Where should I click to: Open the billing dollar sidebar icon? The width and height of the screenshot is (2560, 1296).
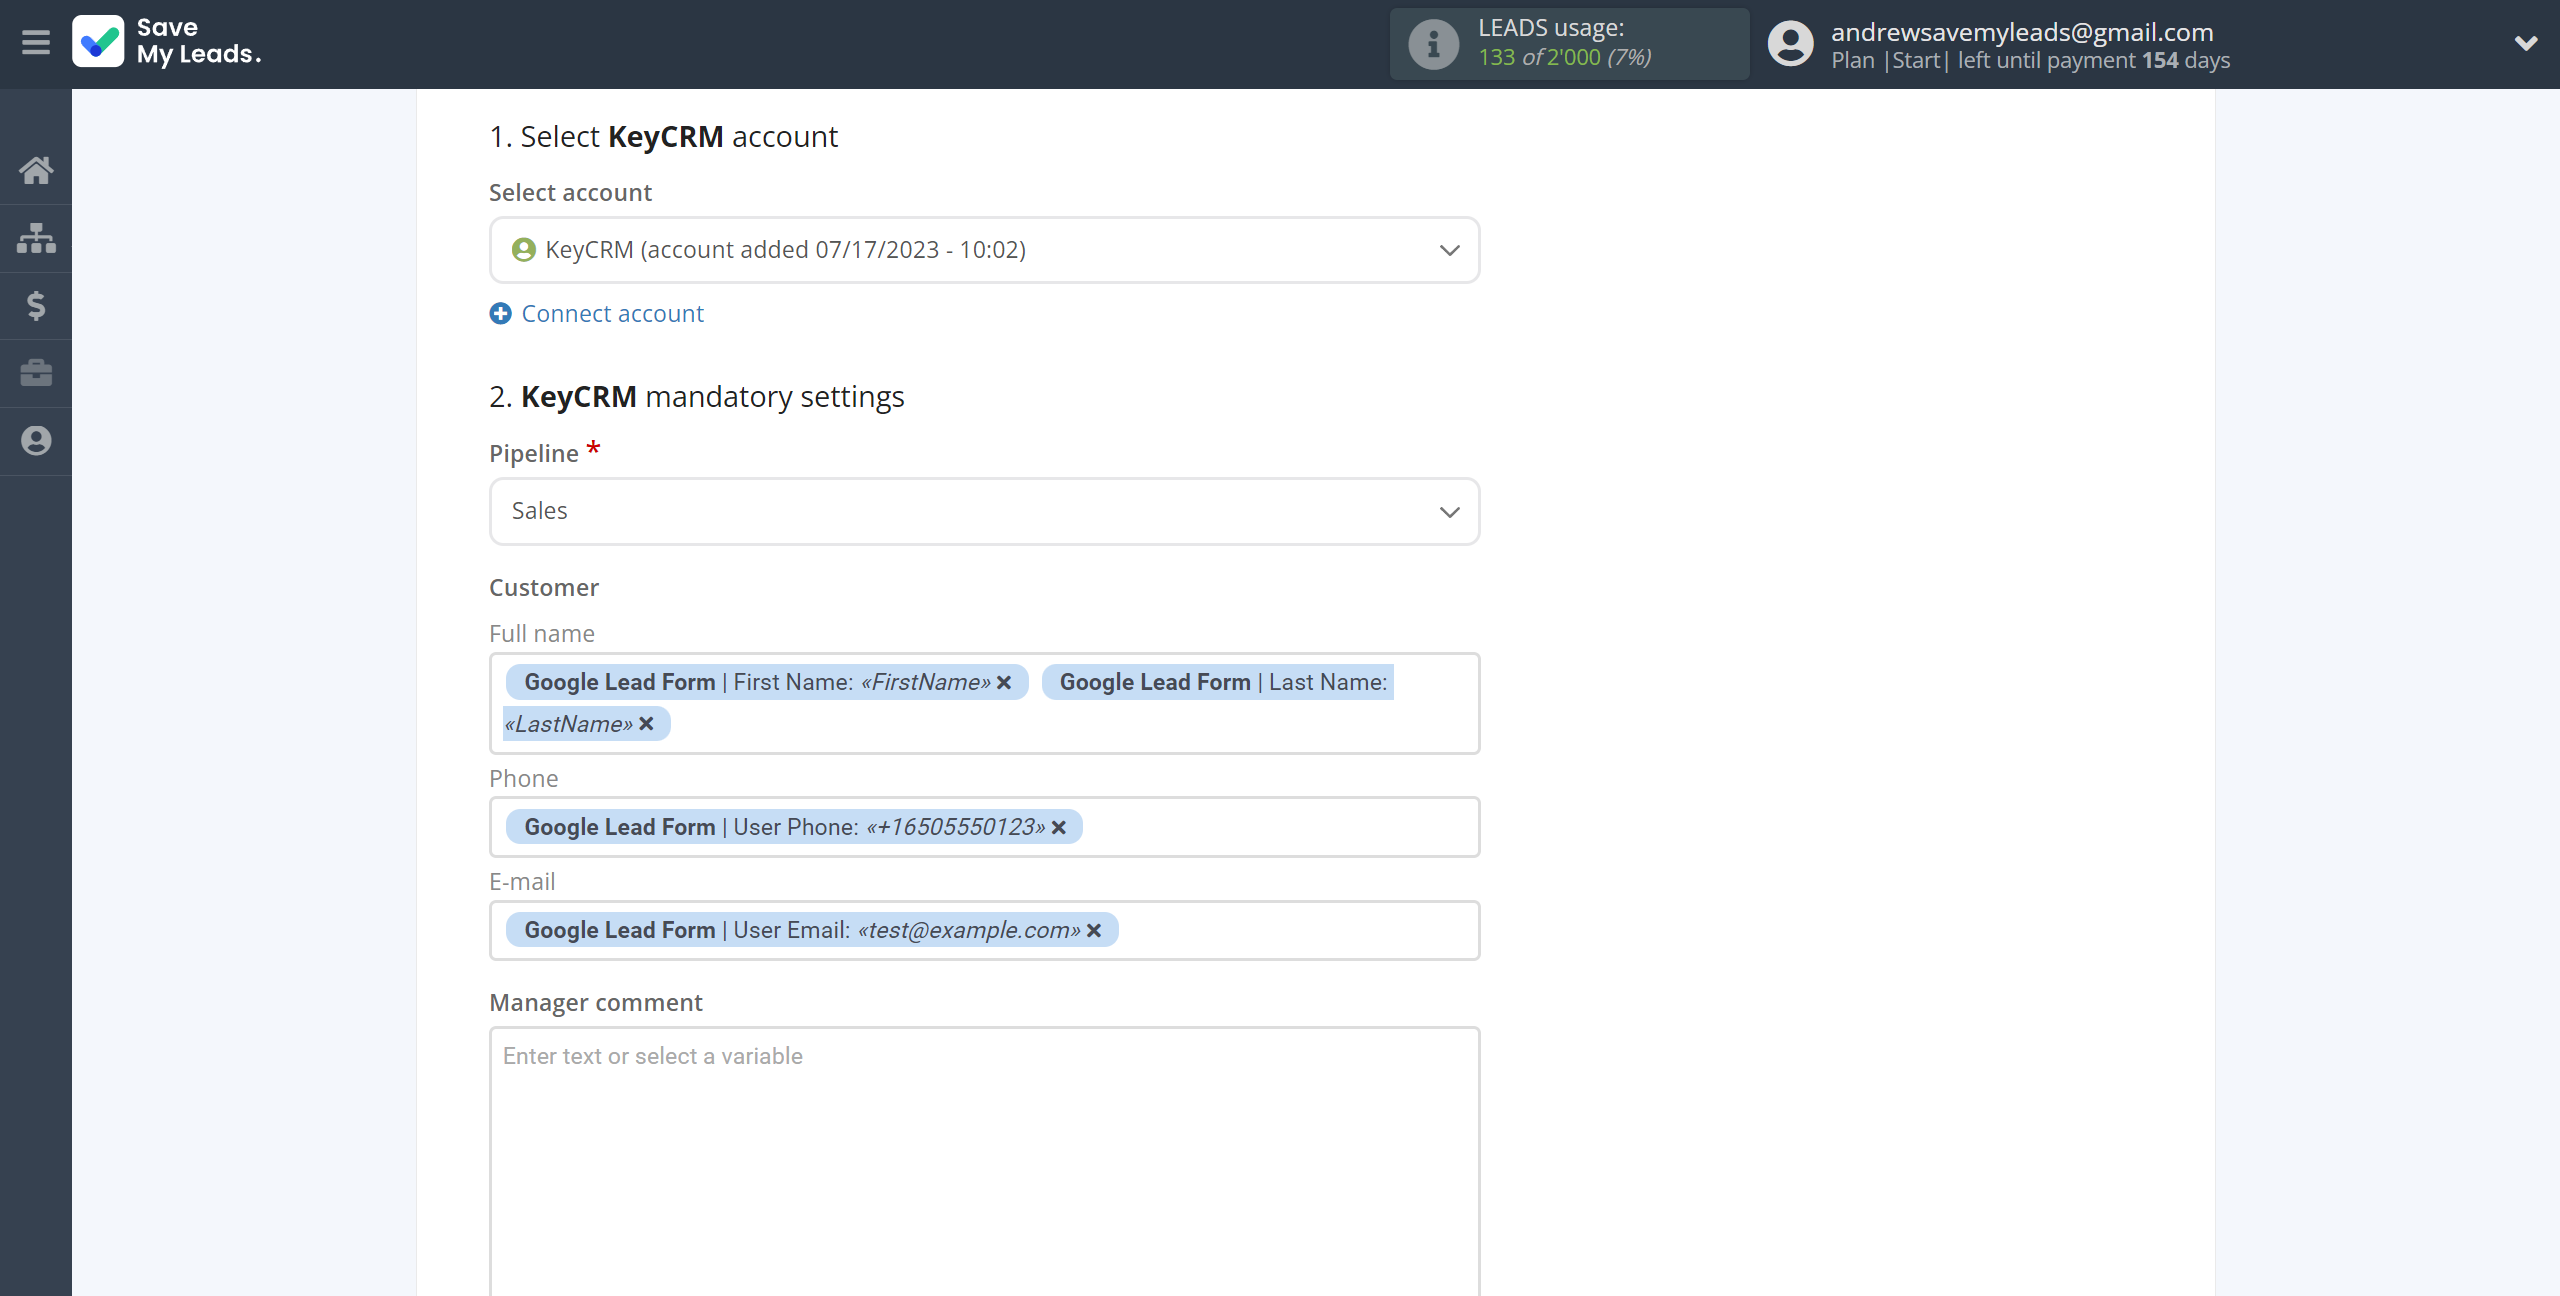(x=36, y=305)
